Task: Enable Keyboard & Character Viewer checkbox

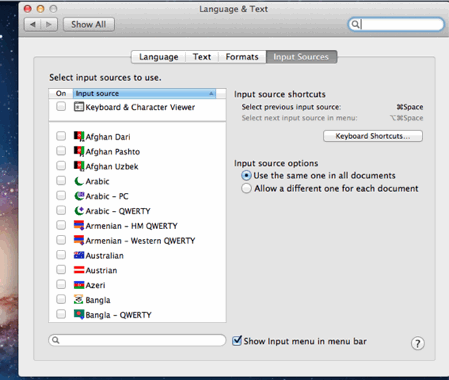Action: pos(61,106)
